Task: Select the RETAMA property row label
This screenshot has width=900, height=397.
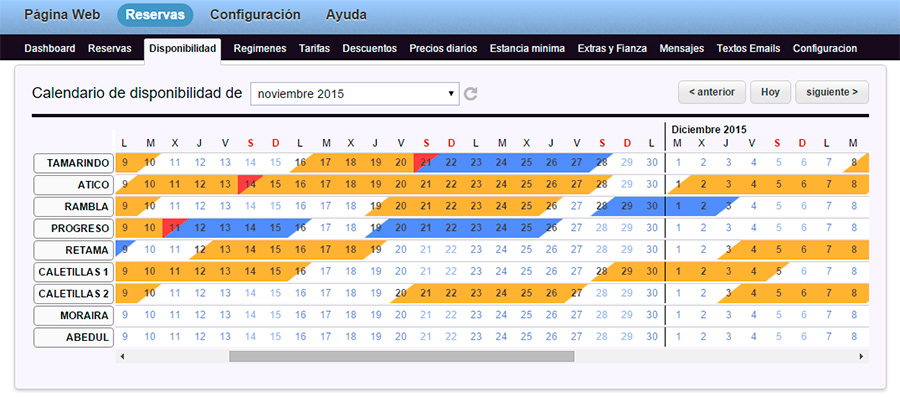Action: pyautogui.click(x=72, y=250)
